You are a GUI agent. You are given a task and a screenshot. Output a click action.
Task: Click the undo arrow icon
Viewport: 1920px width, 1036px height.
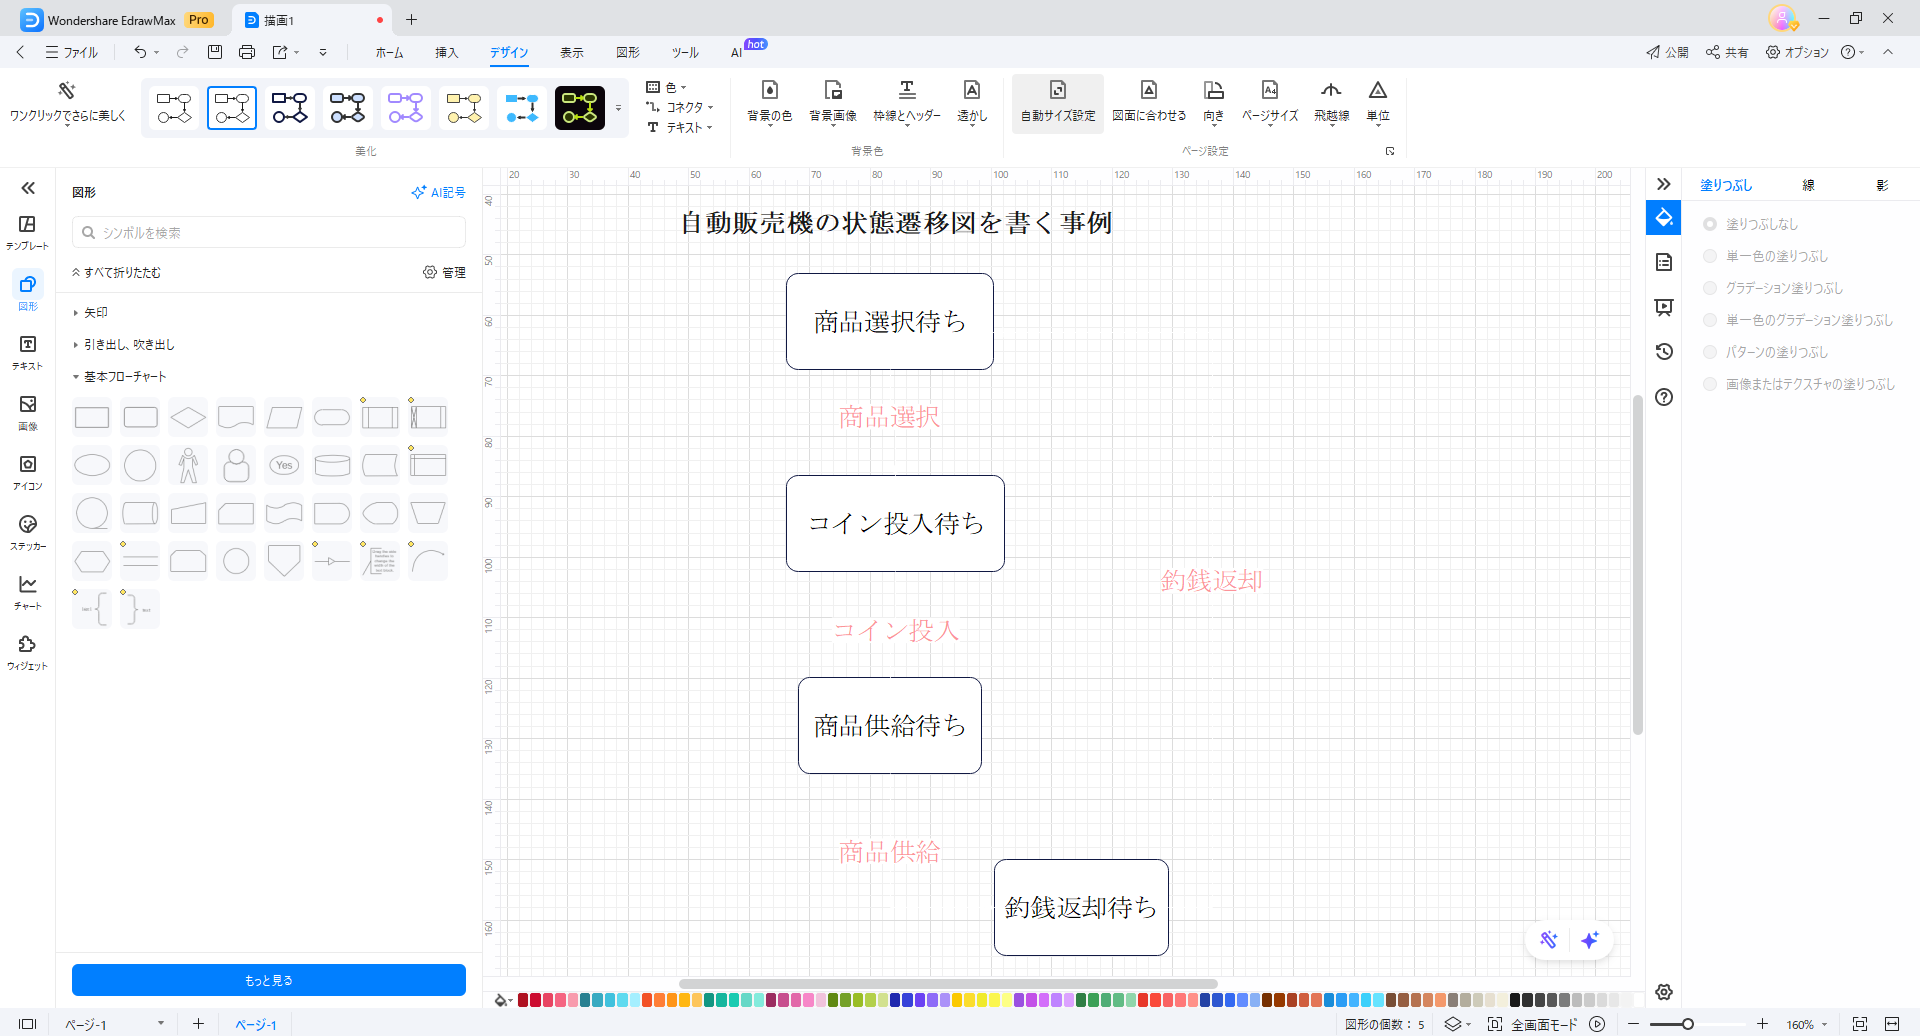point(140,52)
